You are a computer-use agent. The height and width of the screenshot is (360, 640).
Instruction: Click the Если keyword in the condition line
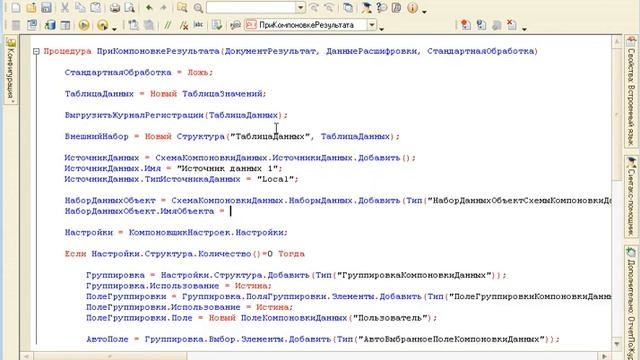(75, 254)
